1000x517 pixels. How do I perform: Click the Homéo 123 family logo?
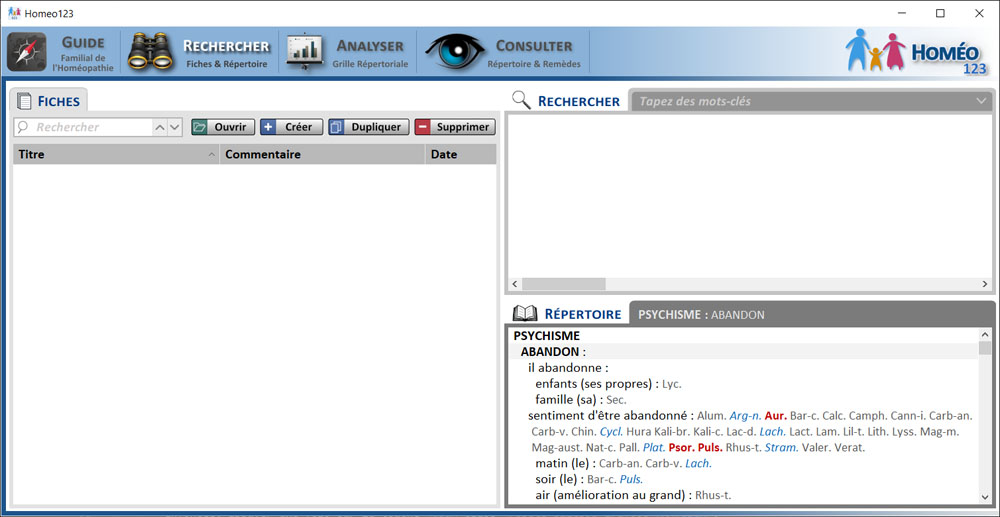coord(916,52)
